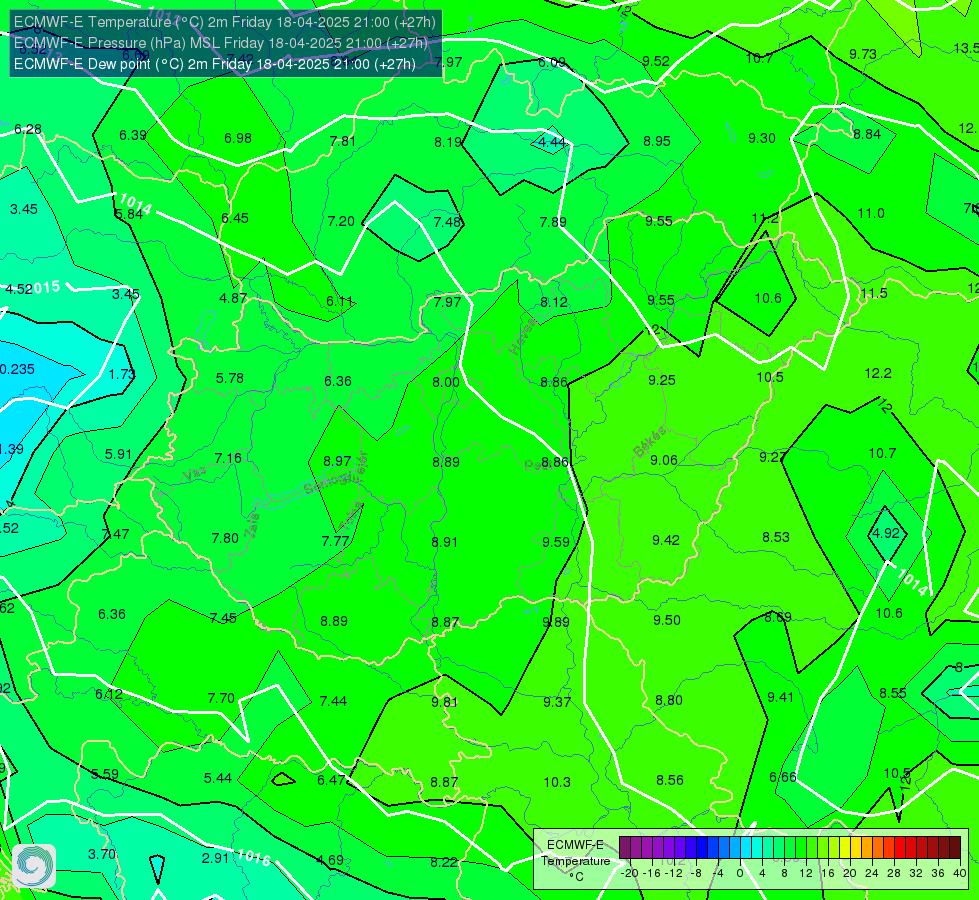Click the 9.25 grid value
Screen dimensions: 979x900
(x=662, y=380)
